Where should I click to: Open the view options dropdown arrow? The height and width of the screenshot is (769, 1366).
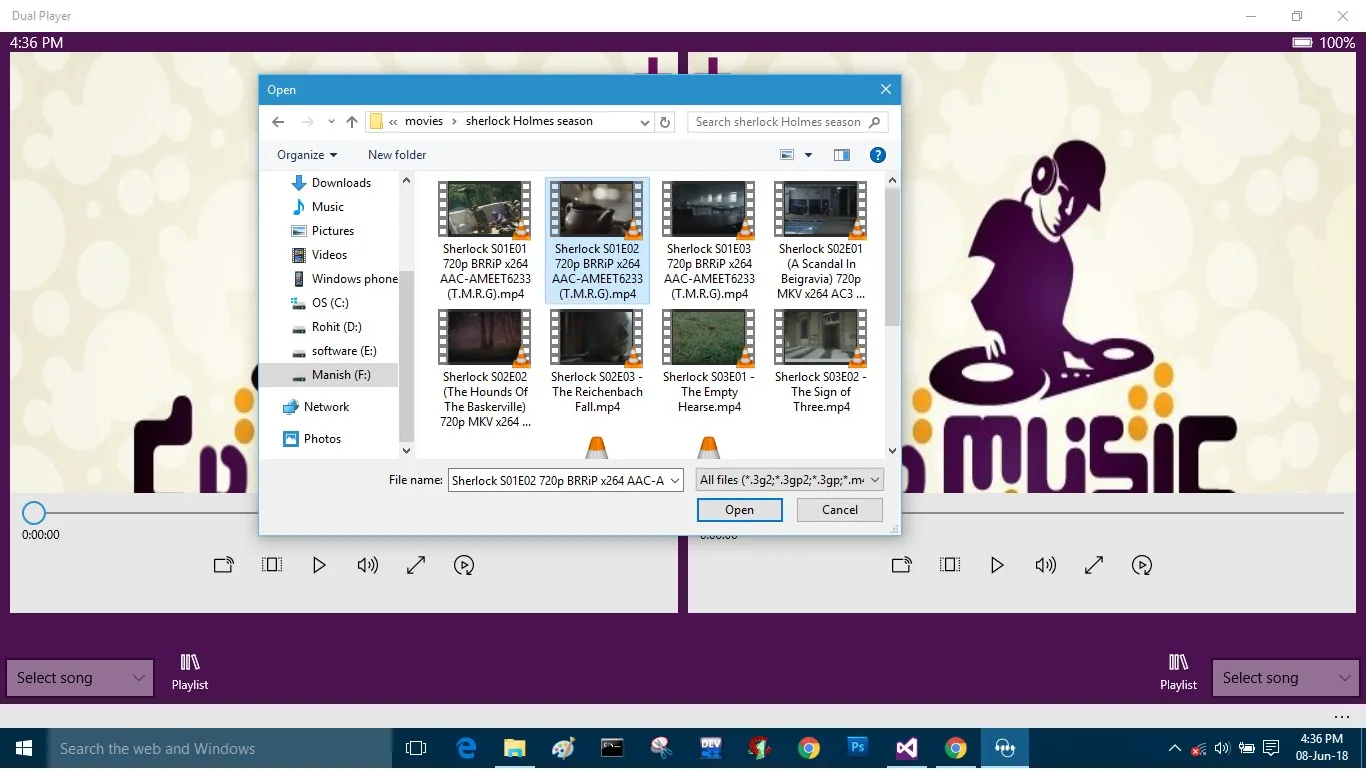point(808,155)
